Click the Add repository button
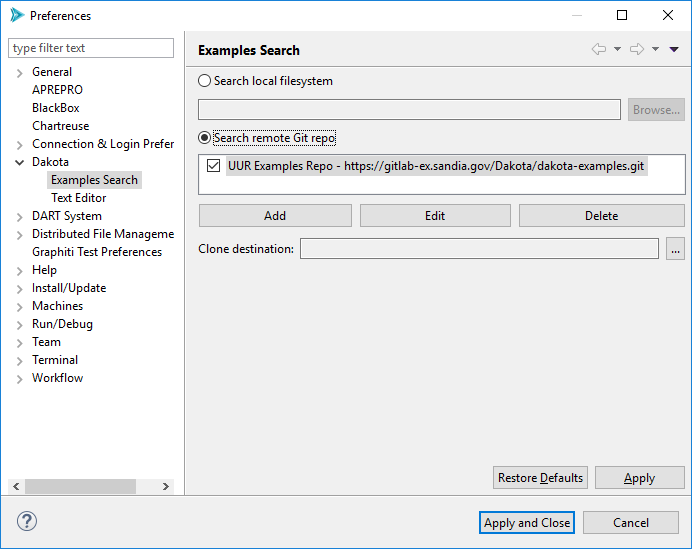The image size is (692, 549). 275,215
